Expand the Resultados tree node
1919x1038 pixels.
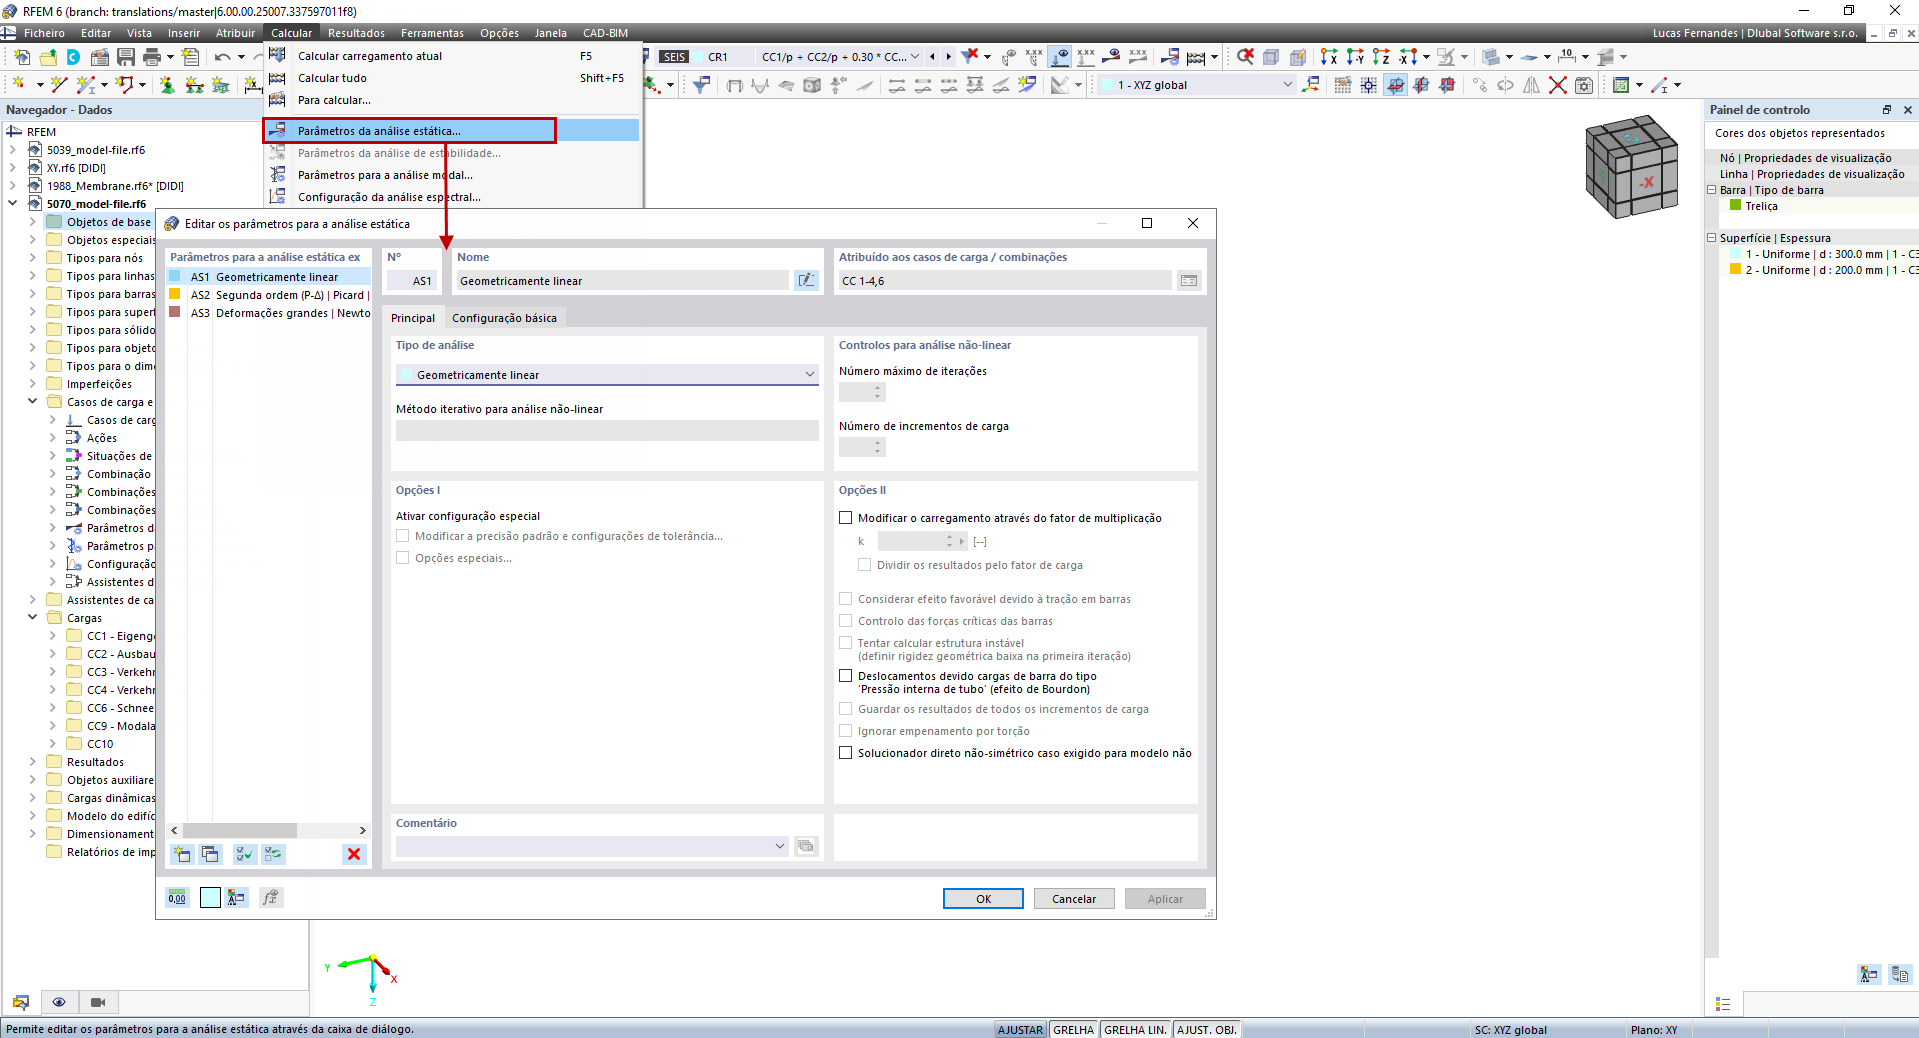point(32,762)
